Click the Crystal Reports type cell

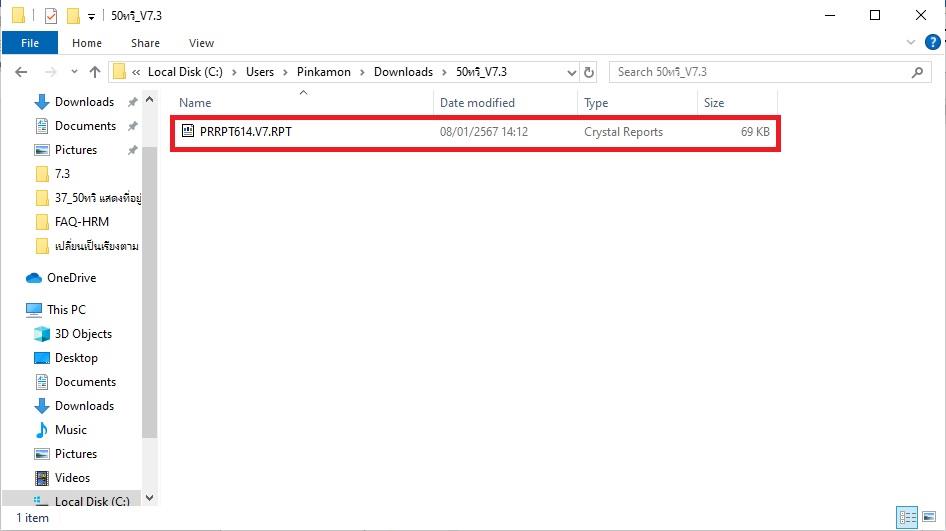point(623,132)
